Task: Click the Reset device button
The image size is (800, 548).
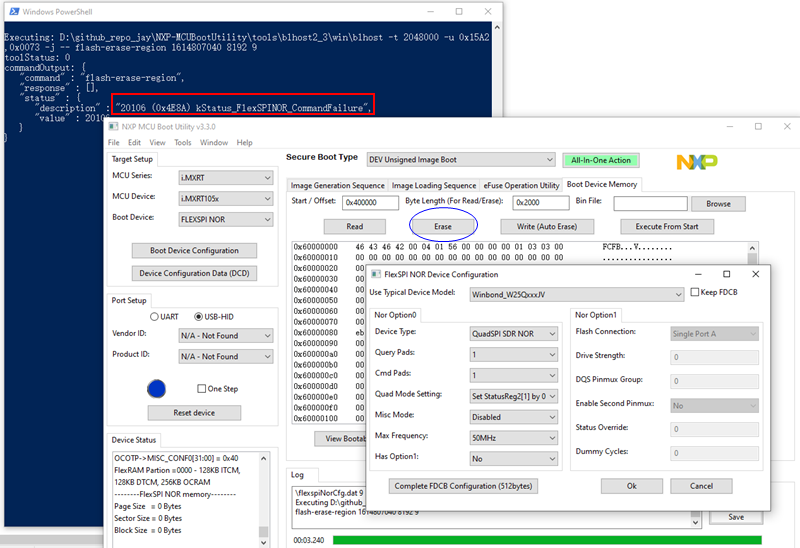Action: coord(194,413)
